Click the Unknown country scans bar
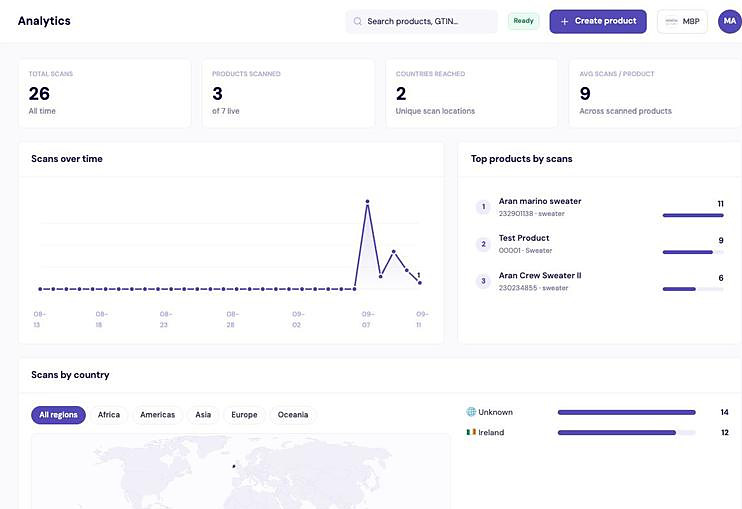The image size is (742, 509). [x=627, y=412]
